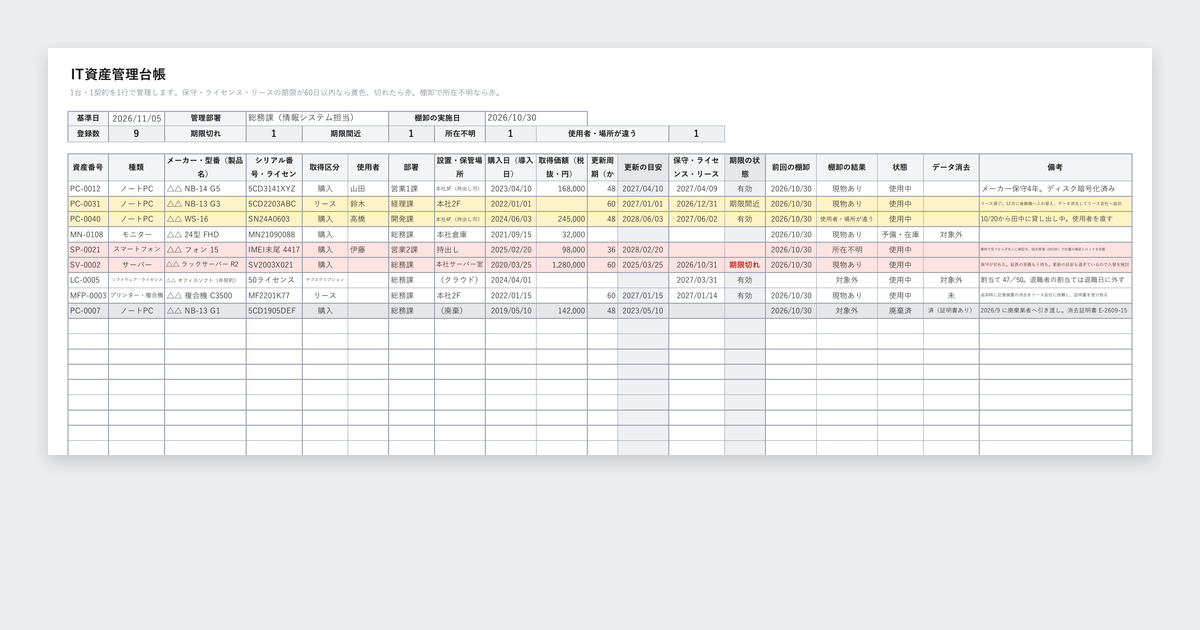This screenshot has width=1200, height=630.
Task: Click user name cell 伊藤
Action: [x=368, y=249]
